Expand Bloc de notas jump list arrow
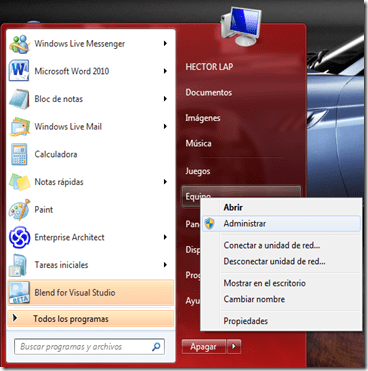The height and width of the screenshot is (371, 368). (x=165, y=99)
